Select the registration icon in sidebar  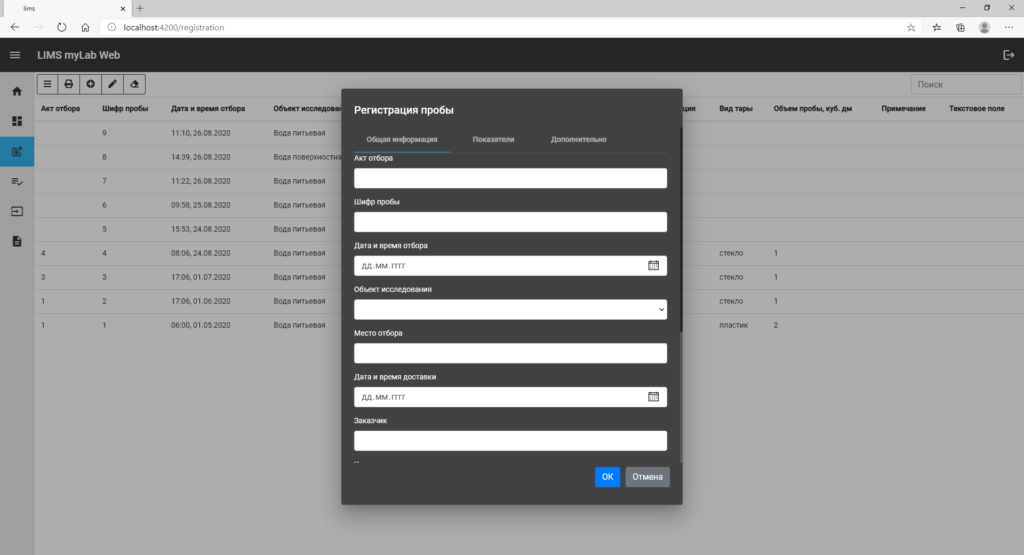(x=17, y=151)
